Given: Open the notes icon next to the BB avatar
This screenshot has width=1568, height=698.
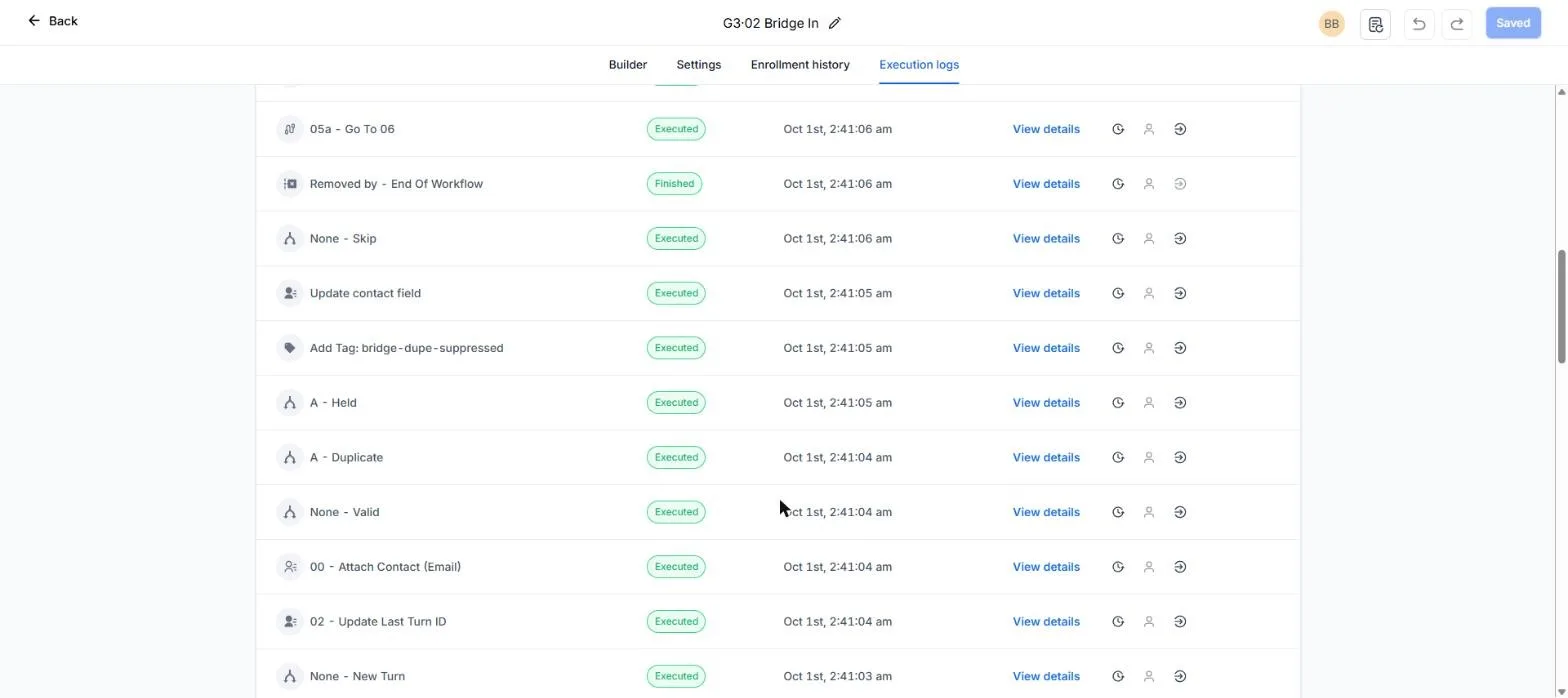Looking at the screenshot, I should tap(1375, 23).
